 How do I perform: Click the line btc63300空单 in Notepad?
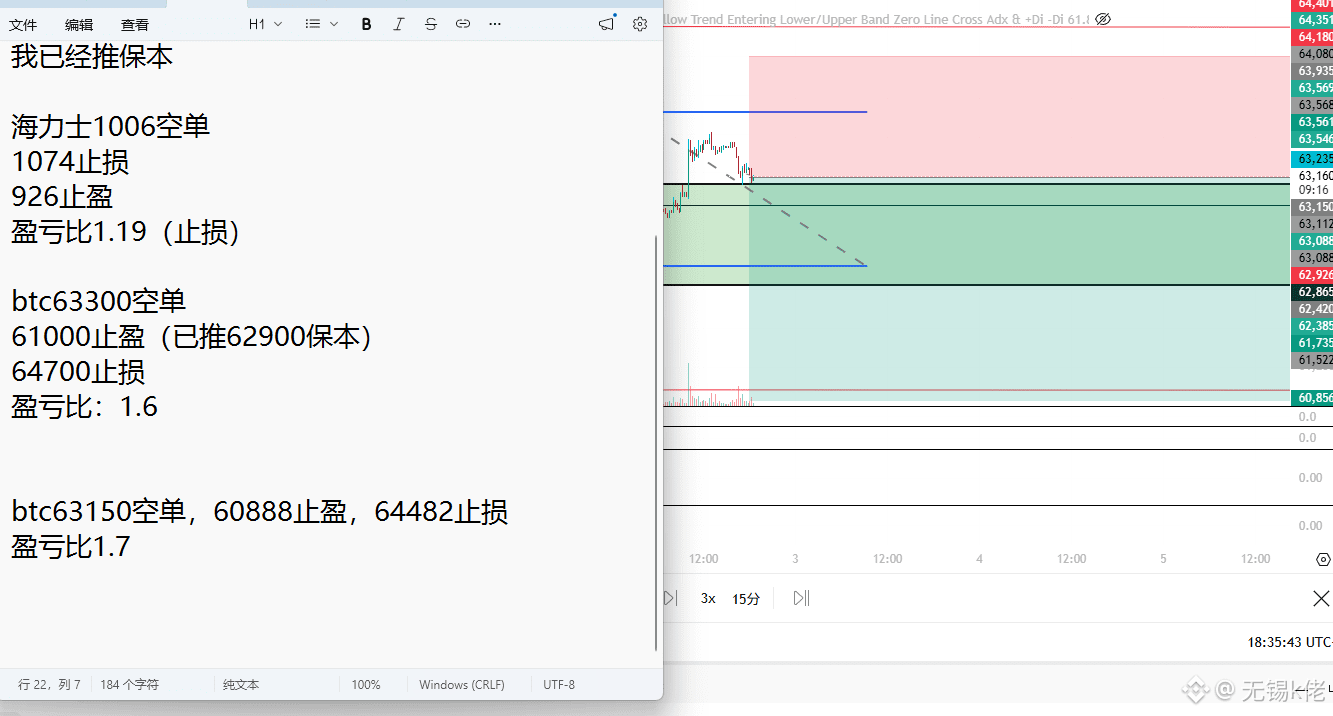tap(99, 301)
